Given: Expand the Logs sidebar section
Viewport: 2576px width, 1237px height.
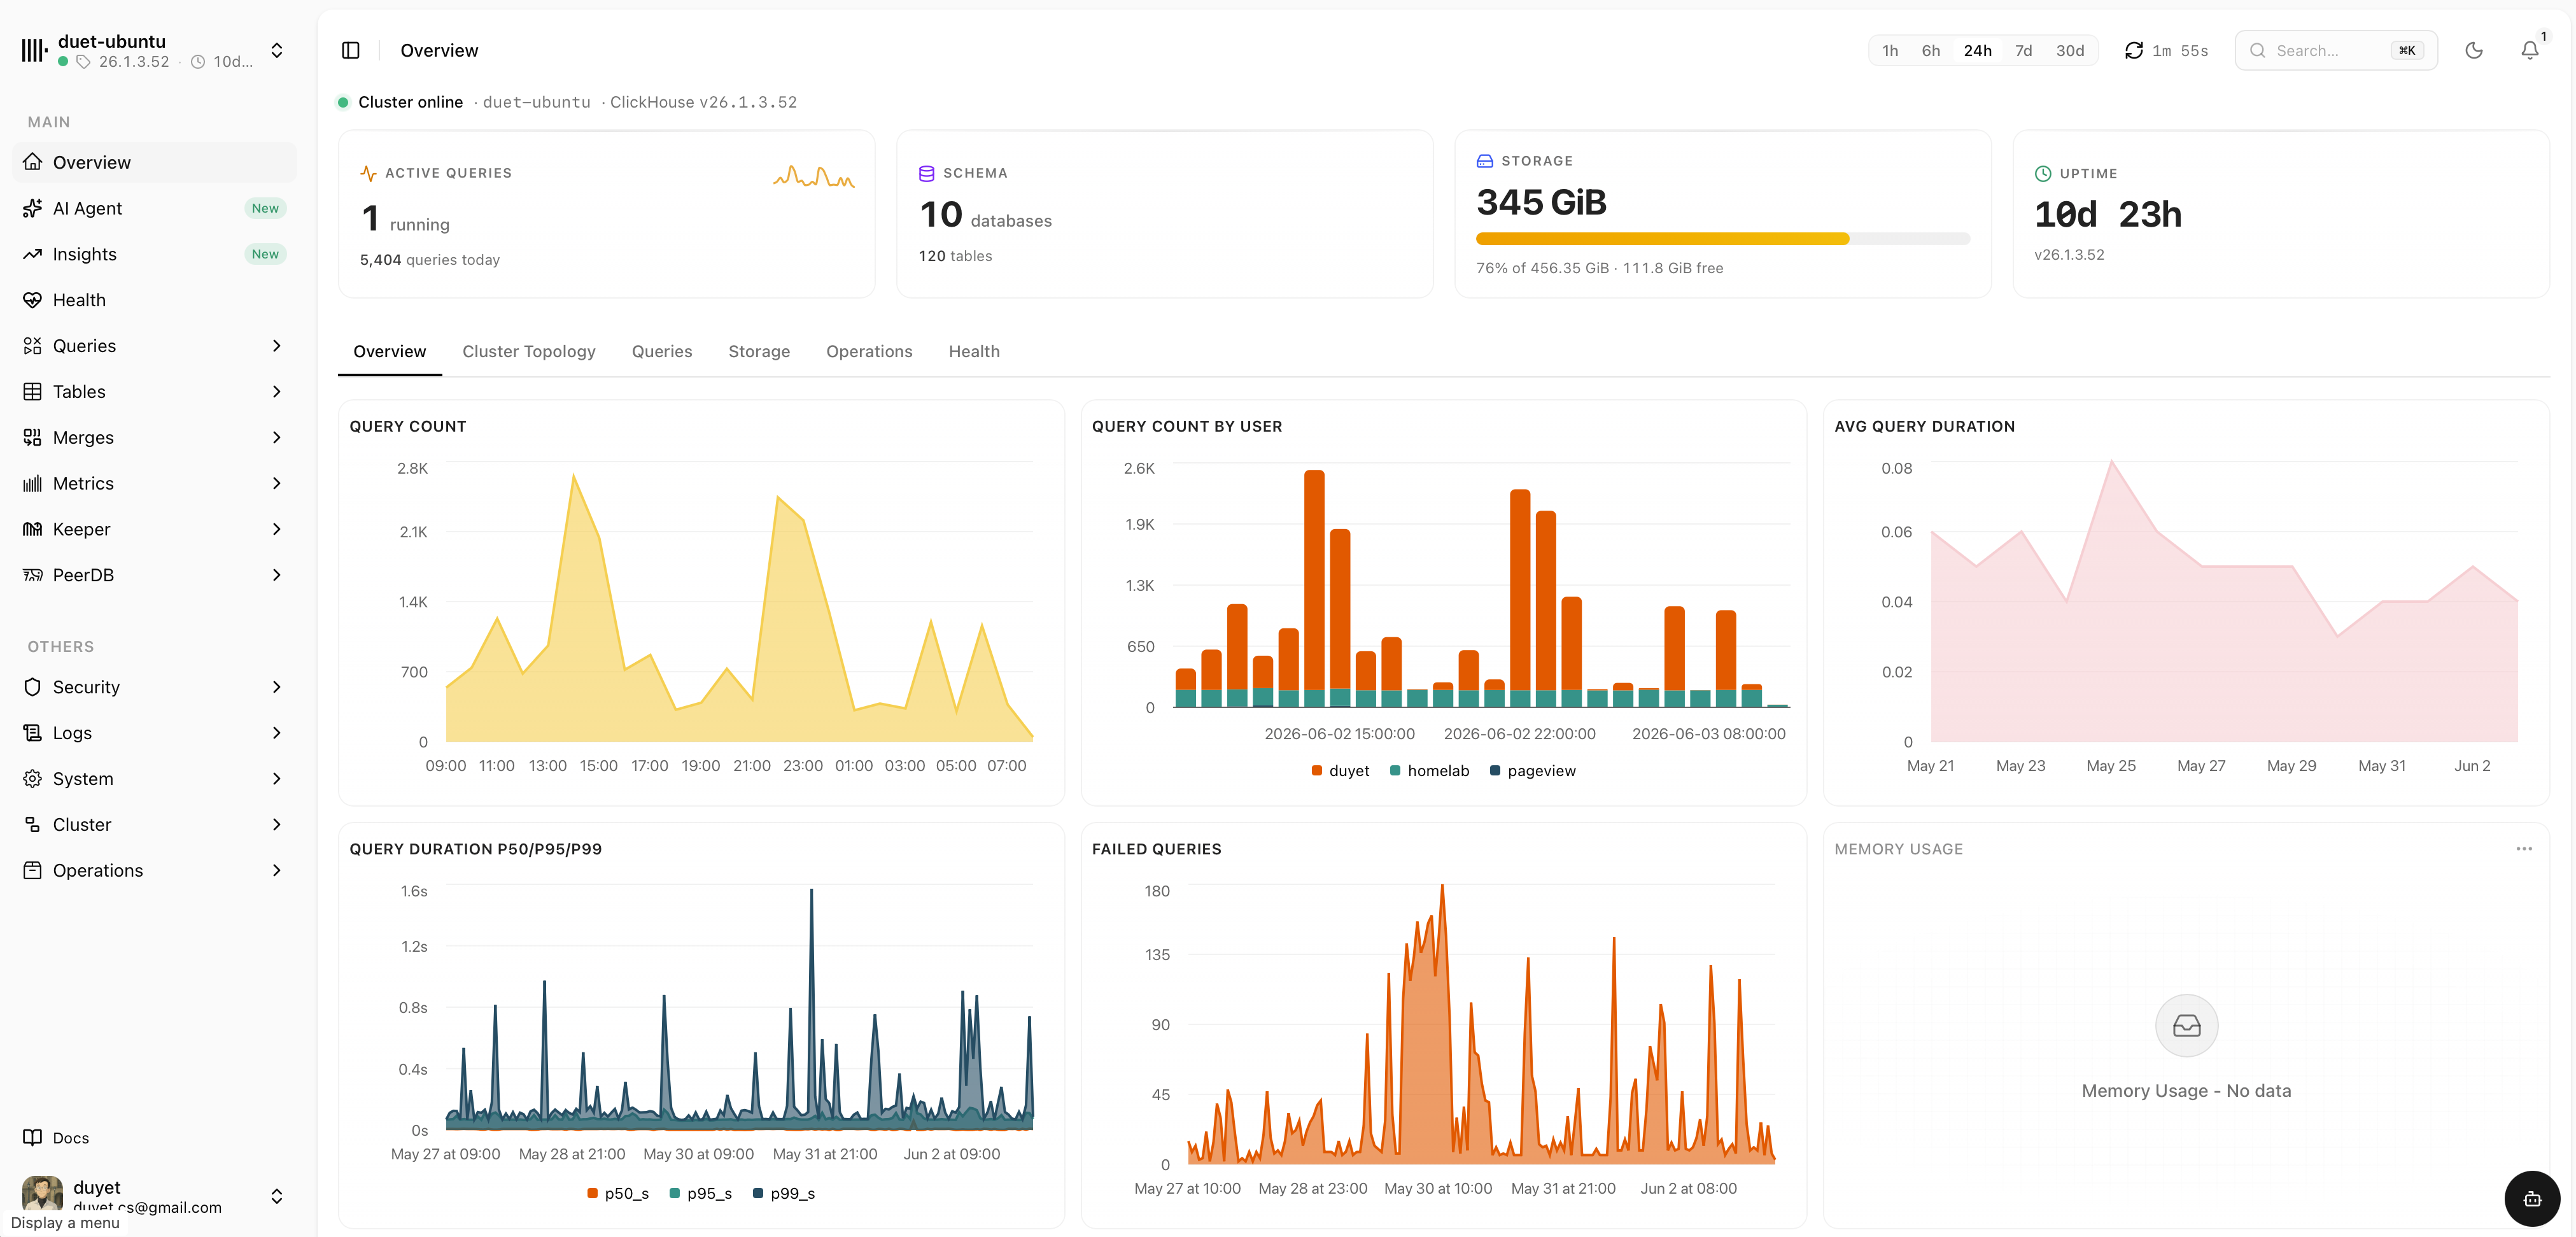Looking at the screenshot, I should [x=277, y=733].
